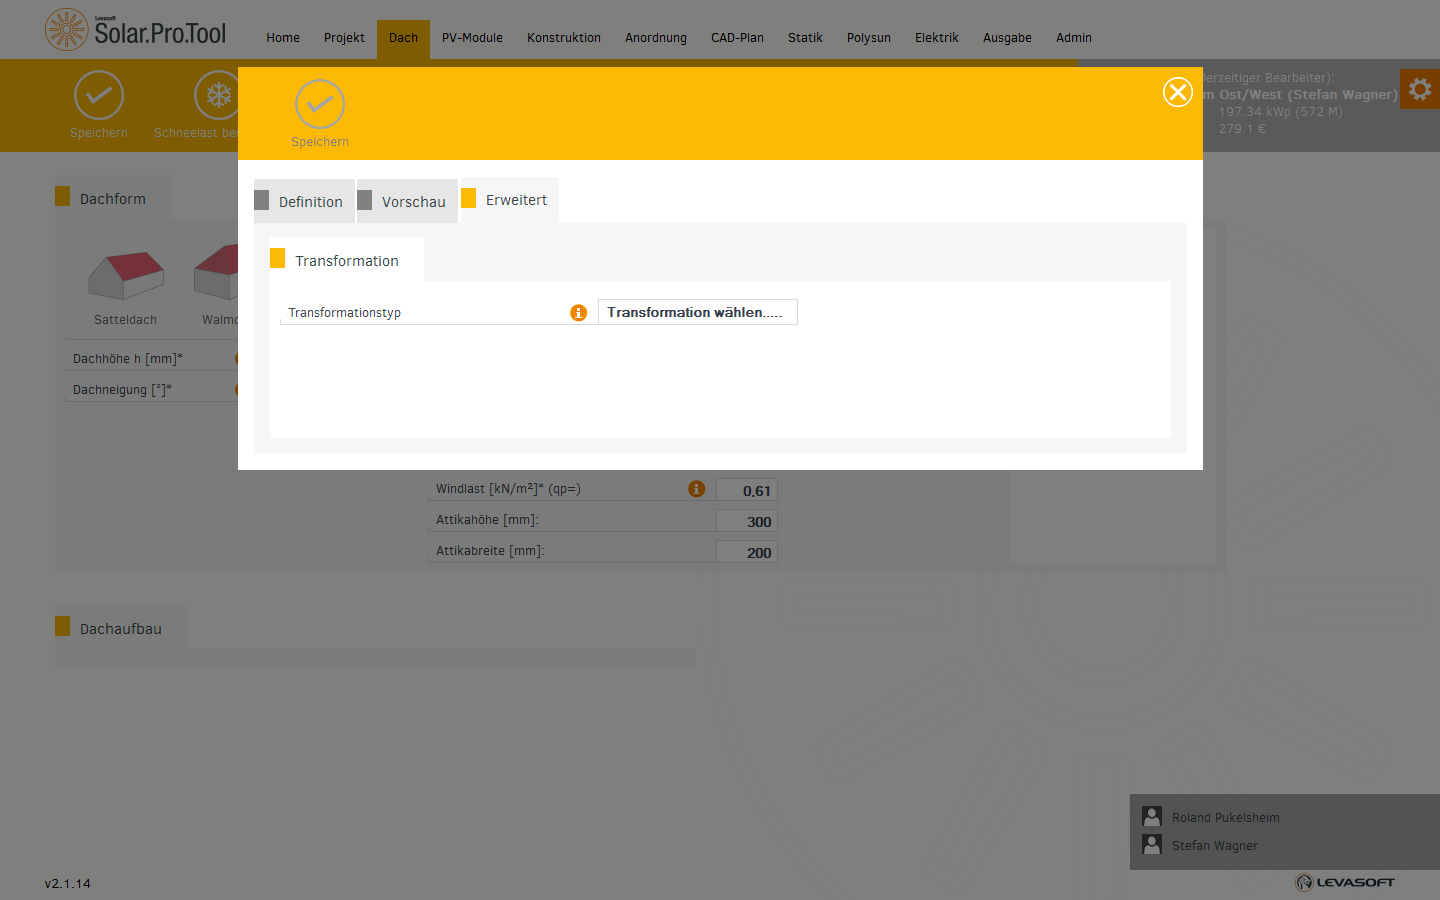Click the Transformation section header
1440x900 pixels.
coord(347,260)
